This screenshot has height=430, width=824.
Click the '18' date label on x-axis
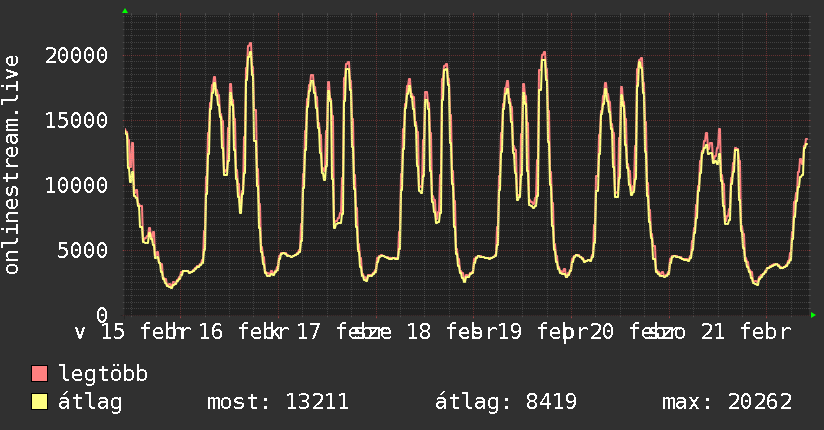coord(419,331)
